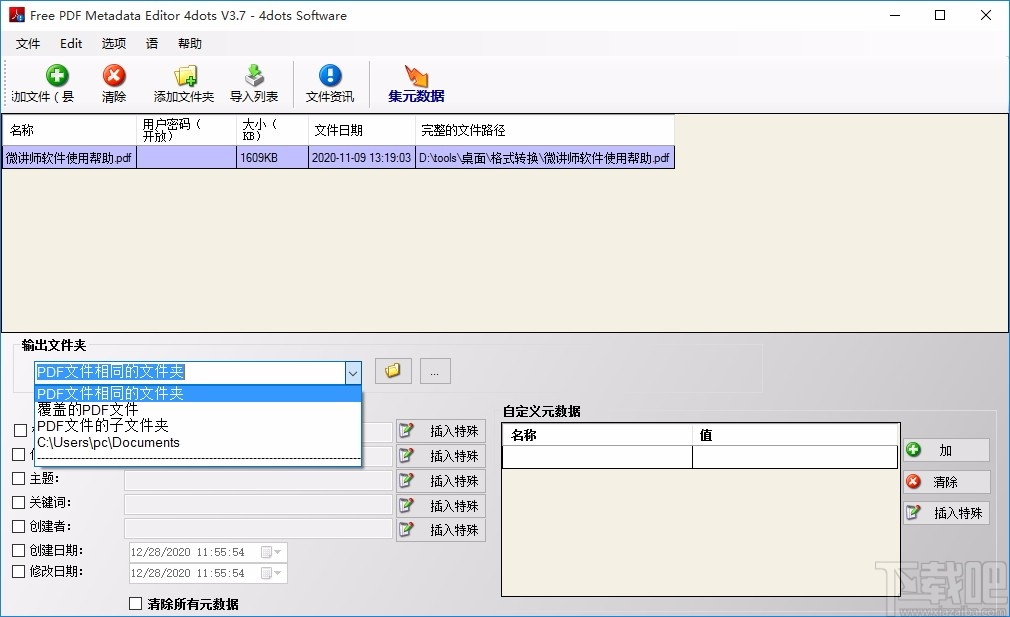This screenshot has height=617, width=1010.
Task: Click the red 清除 clear list icon
Action: coord(113,83)
